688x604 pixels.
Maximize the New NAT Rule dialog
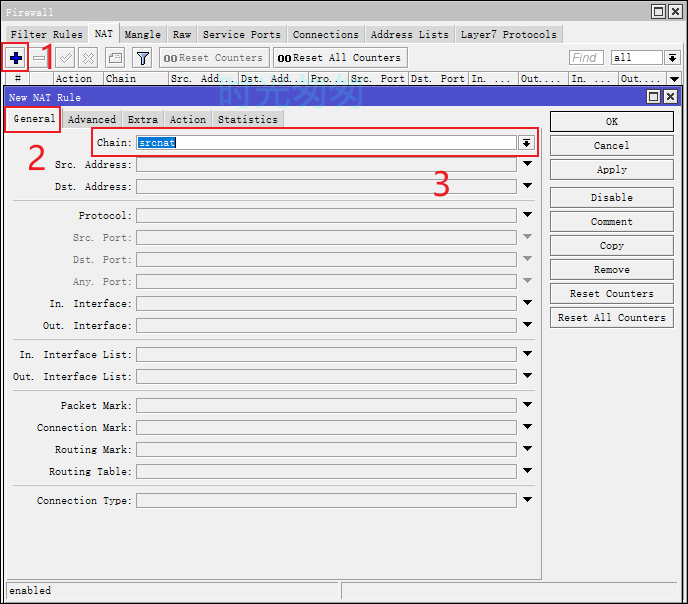[x=654, y=96]
